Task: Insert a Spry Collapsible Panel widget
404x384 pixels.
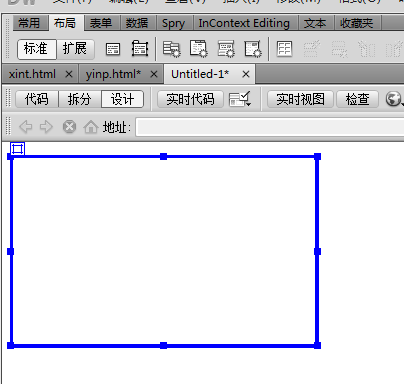Action: (253, 49)
